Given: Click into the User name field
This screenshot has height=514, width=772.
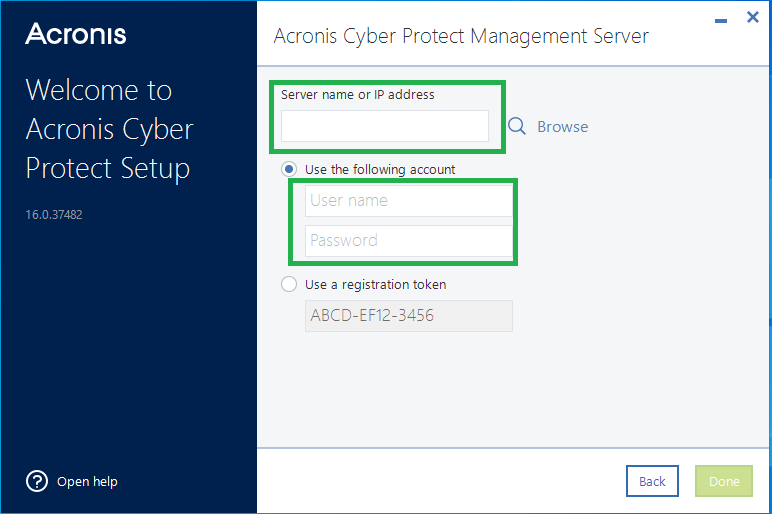Looking at the screenshot, I should click(x=408, y=200).
